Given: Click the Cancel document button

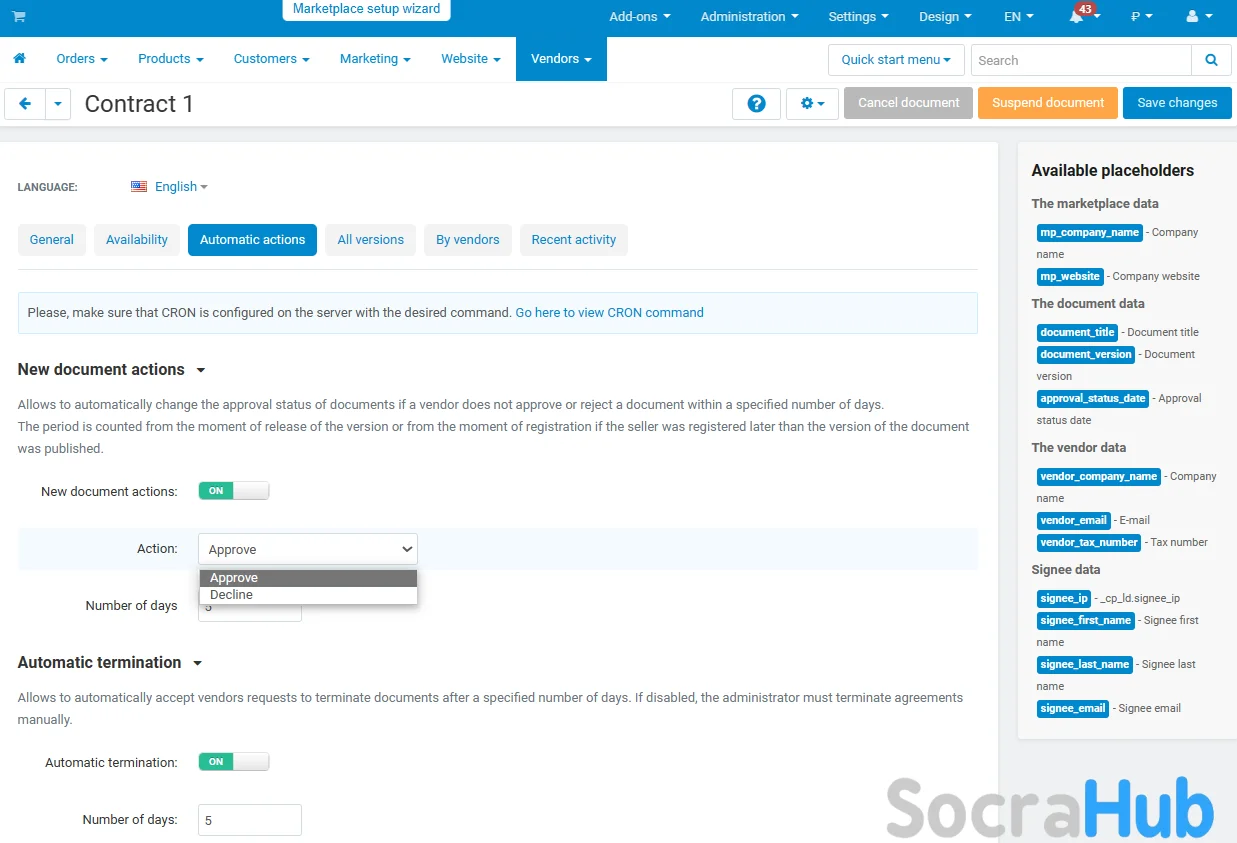Looking at the screenshot, I should coord(908,103).
